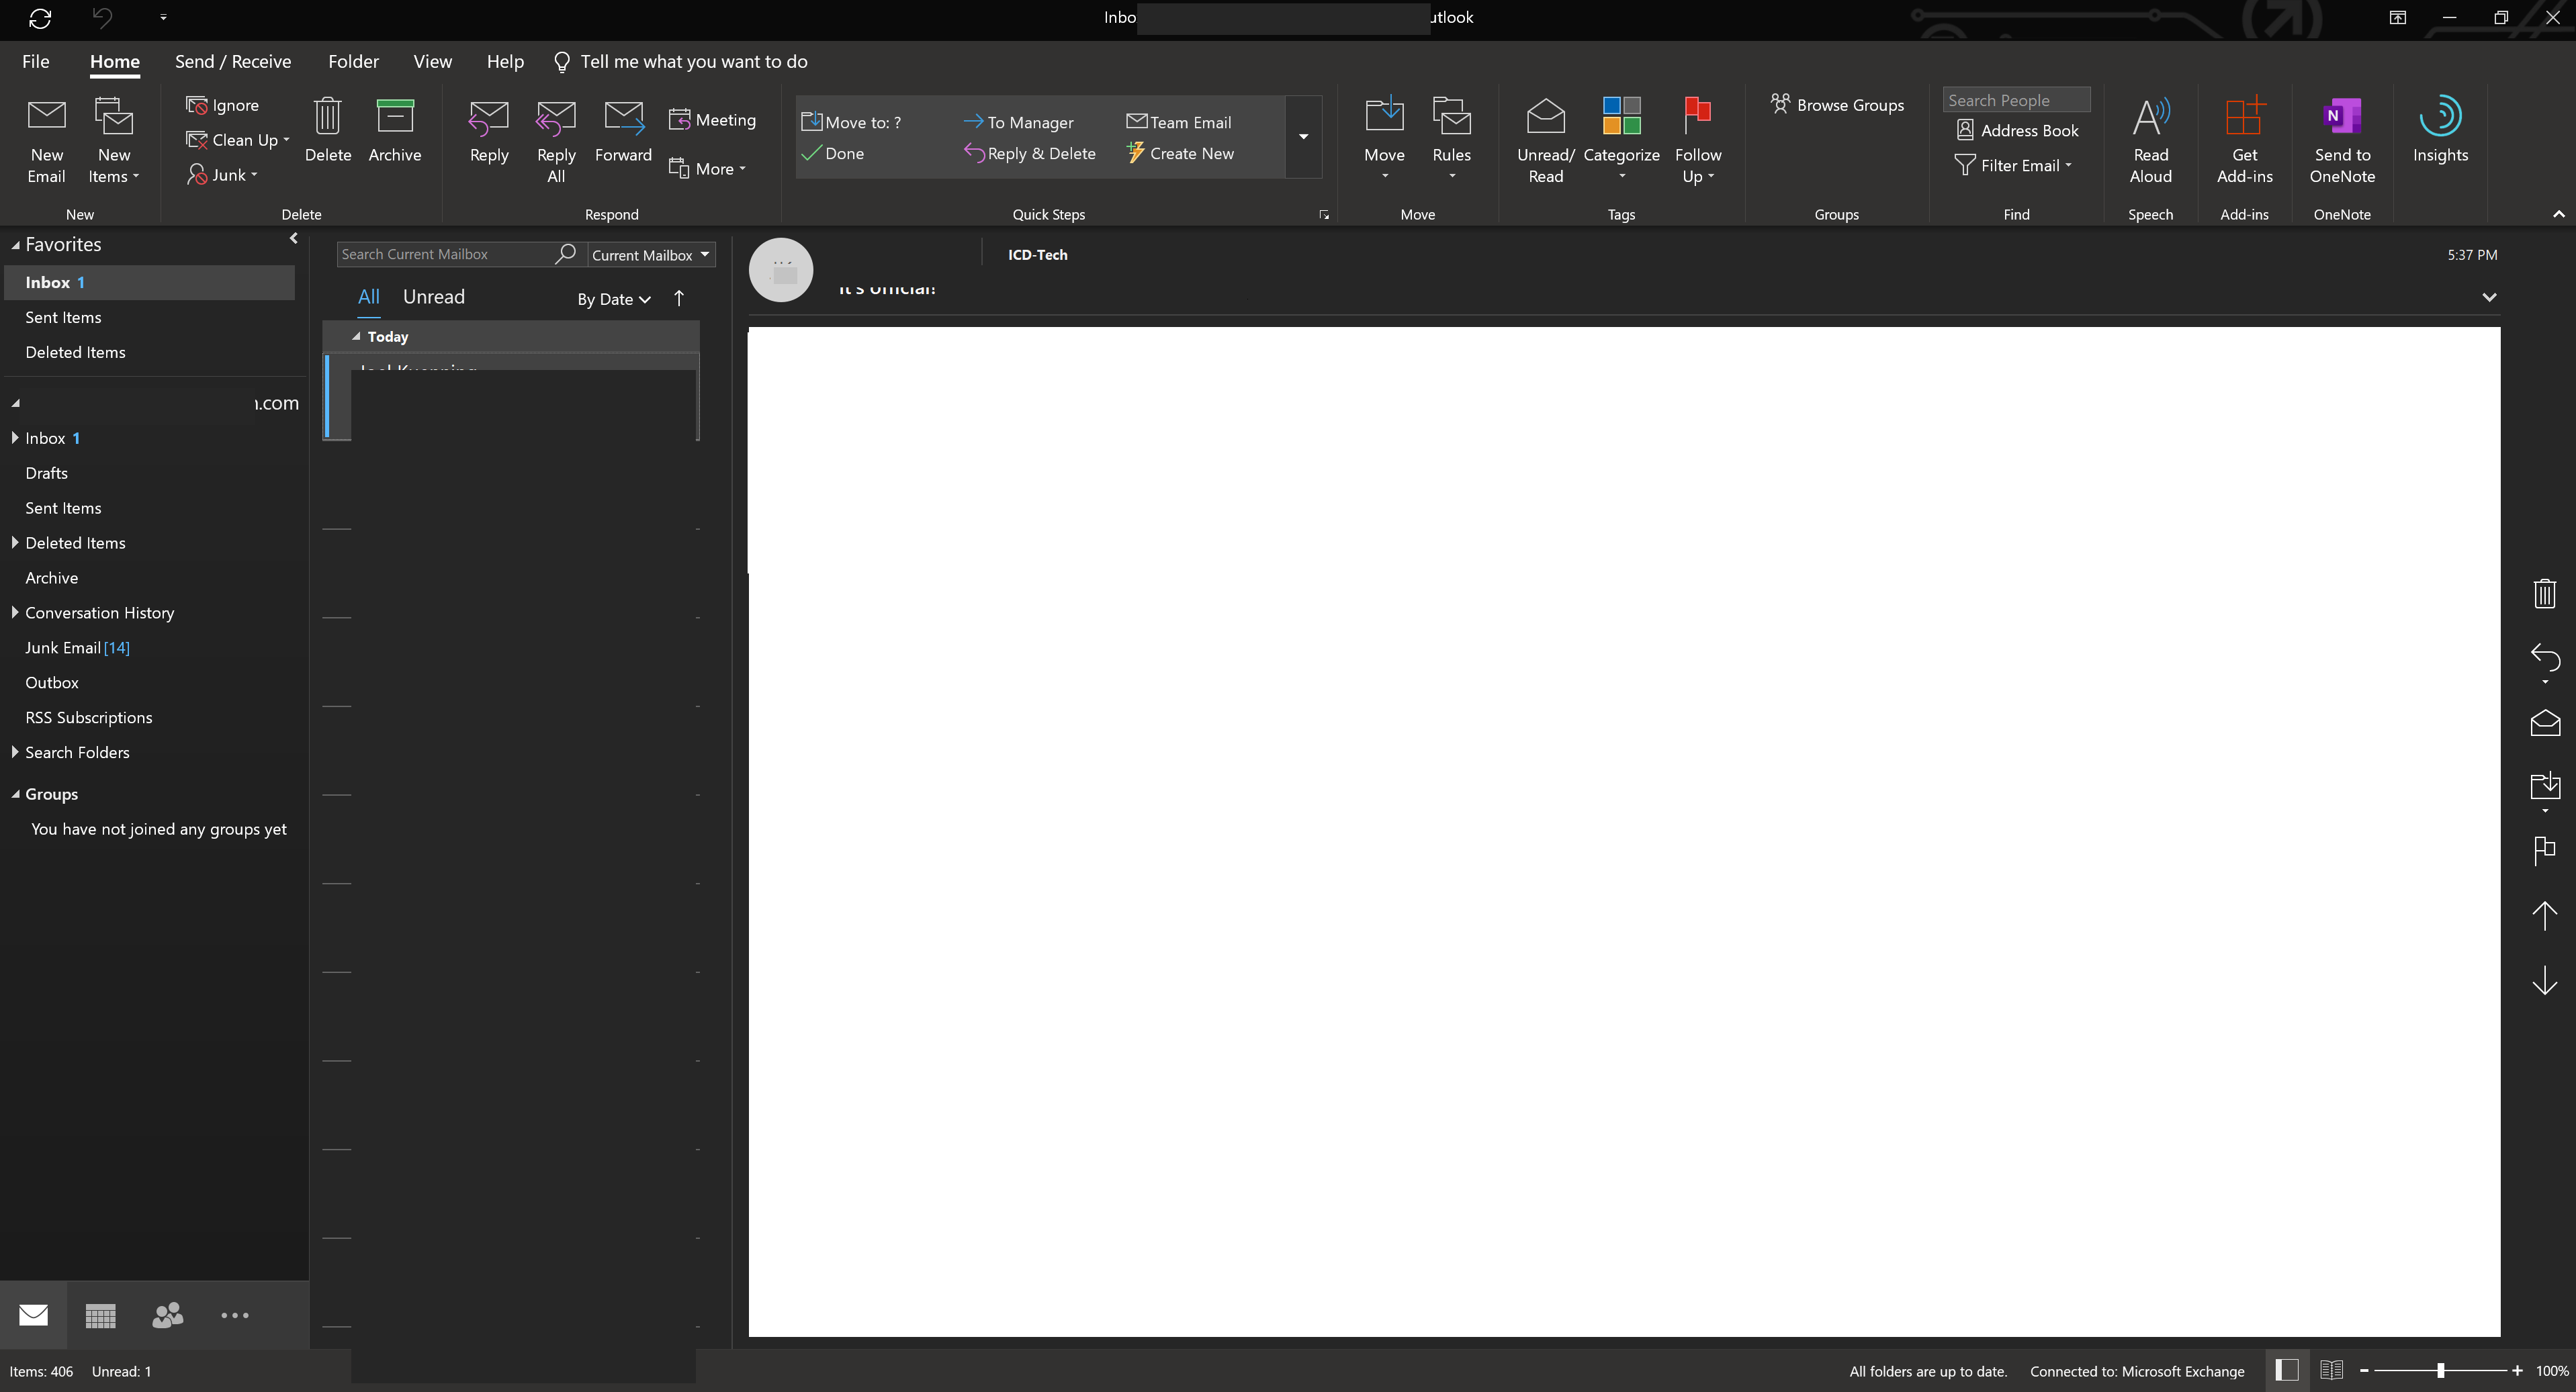This screenshot has height=1392, width=2576.
Task: Open Insights
Action: [x=2440, y=131]
